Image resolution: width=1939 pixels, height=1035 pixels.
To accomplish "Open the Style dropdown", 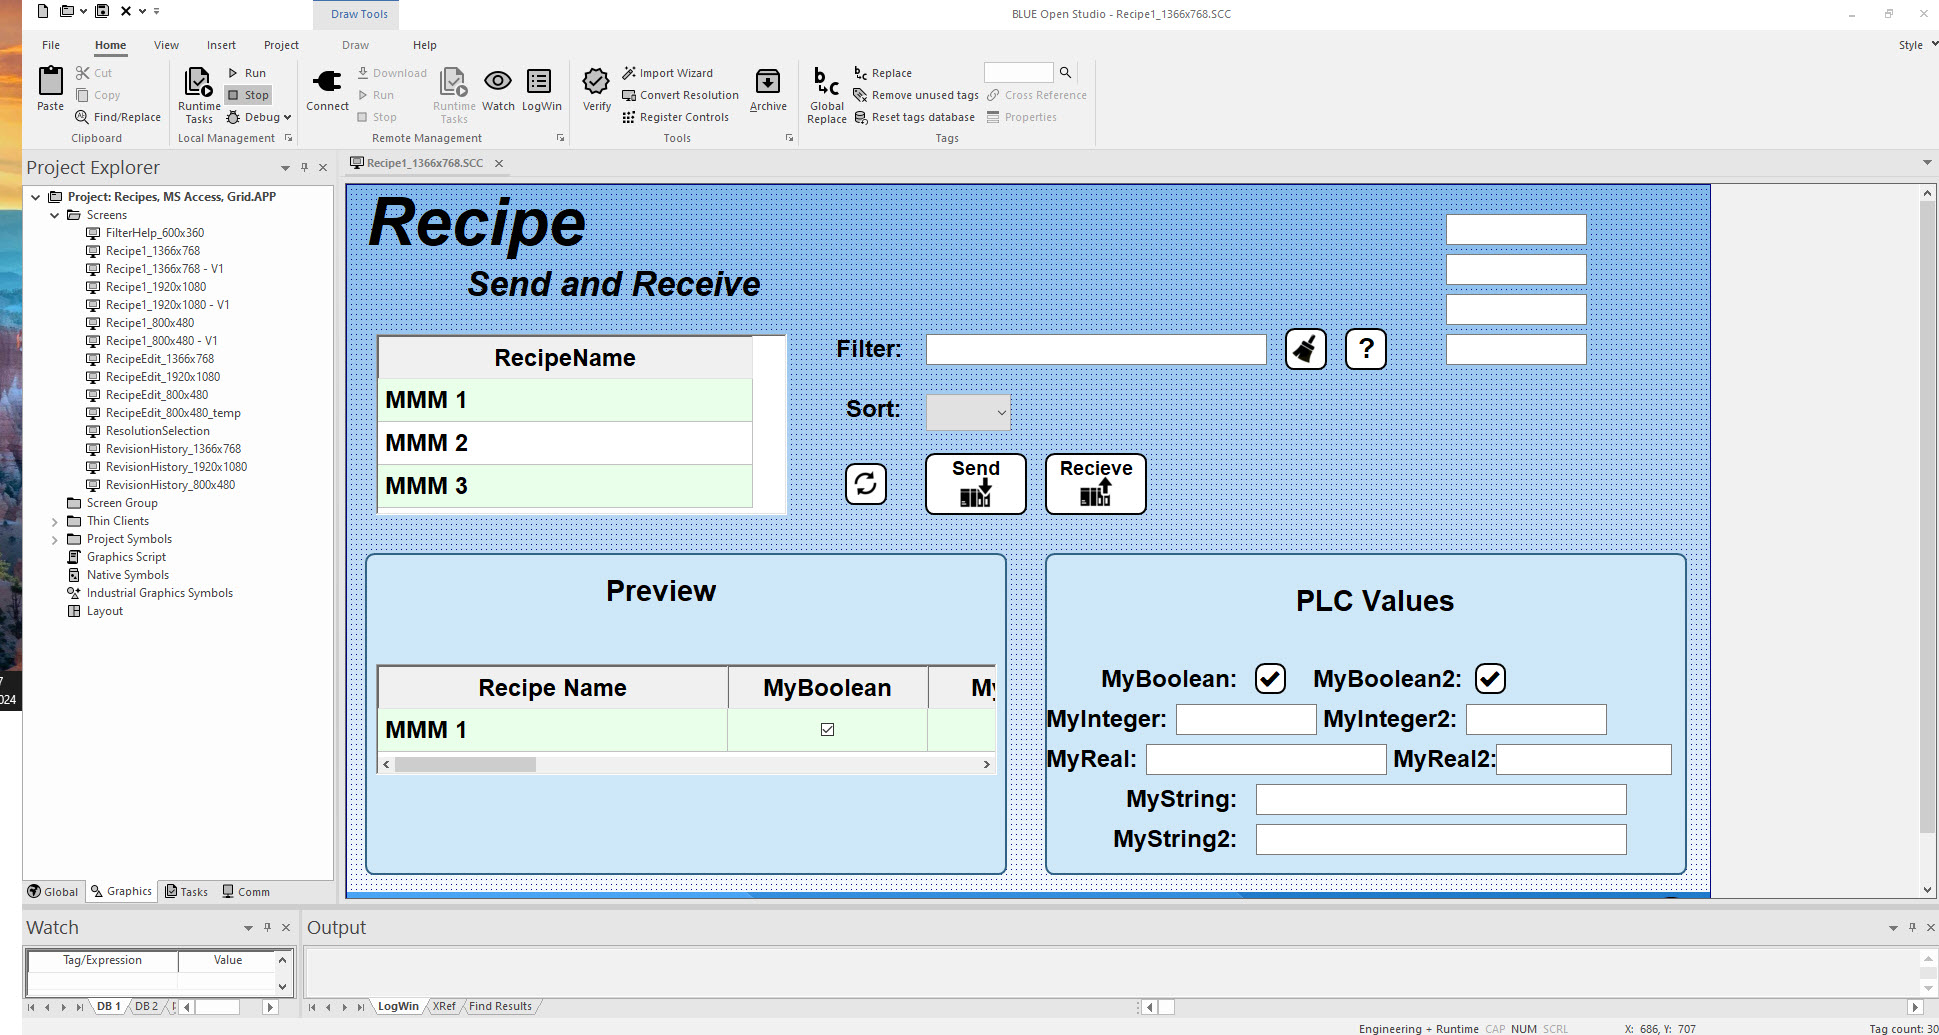I will pos(1918,45).
